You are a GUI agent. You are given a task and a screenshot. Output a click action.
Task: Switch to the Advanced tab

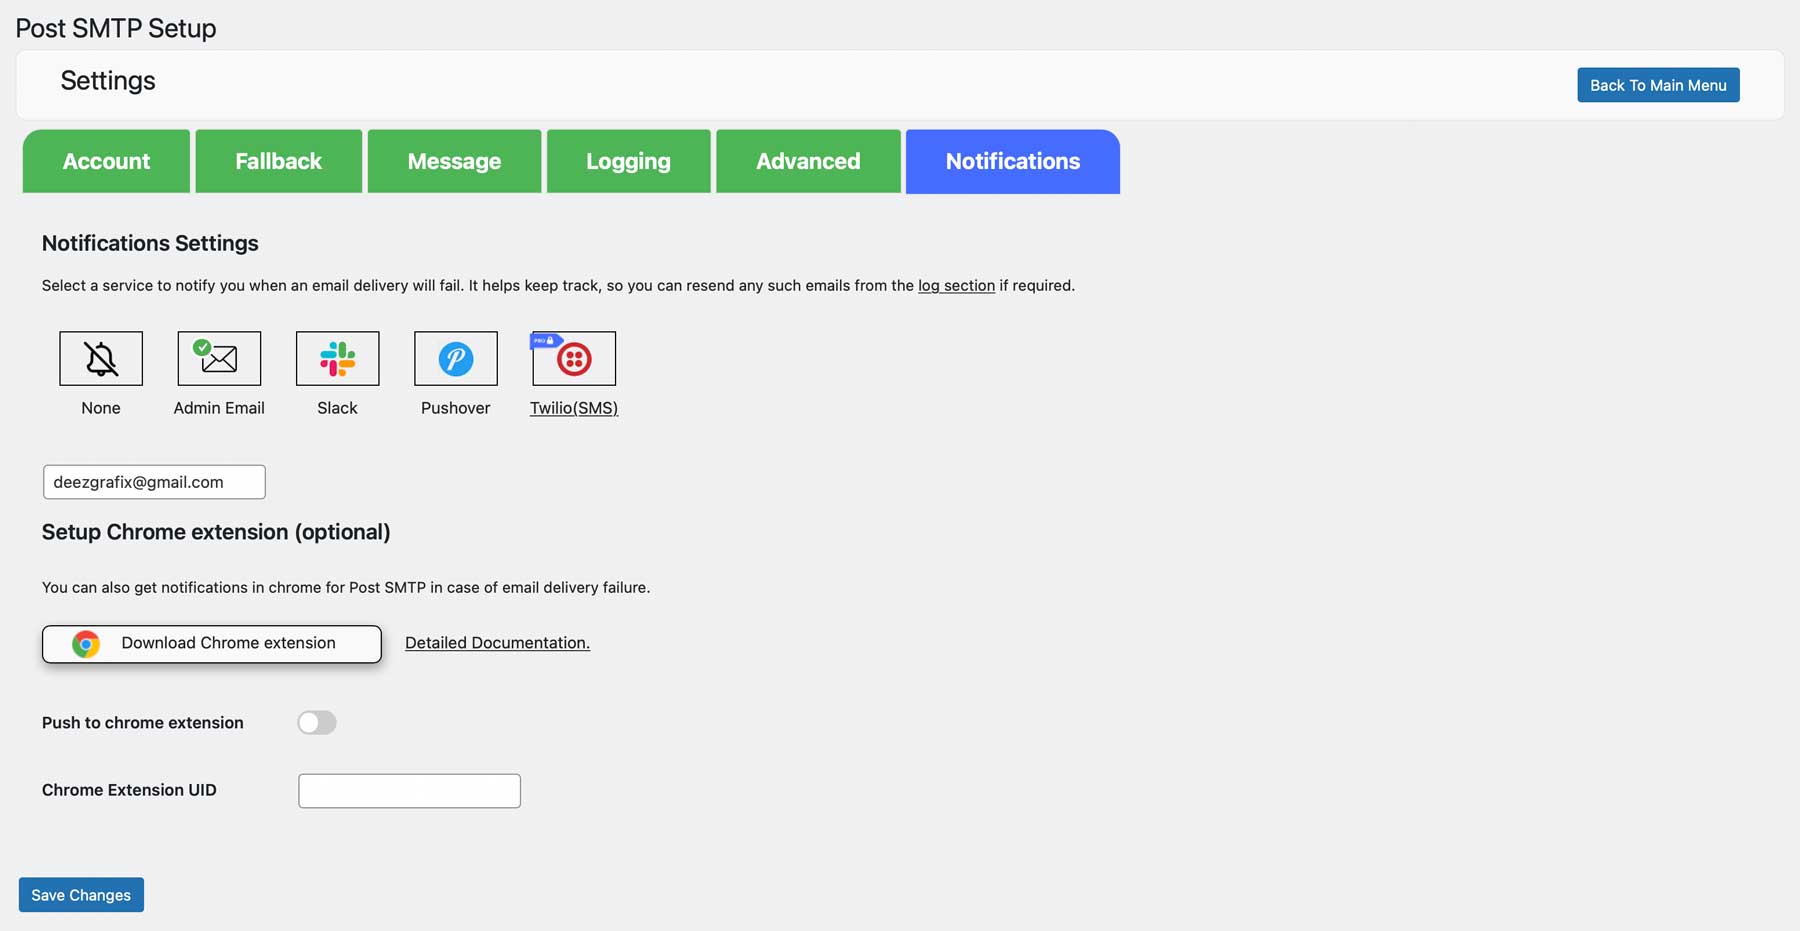tap(808, 161)
